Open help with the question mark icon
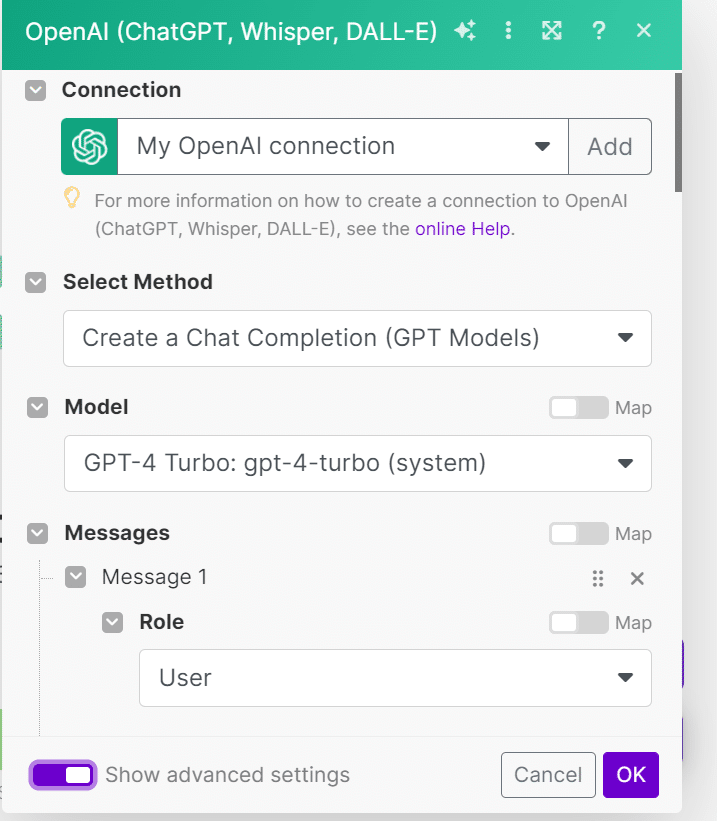Viewport: 717px width, 821px height. 599,31
